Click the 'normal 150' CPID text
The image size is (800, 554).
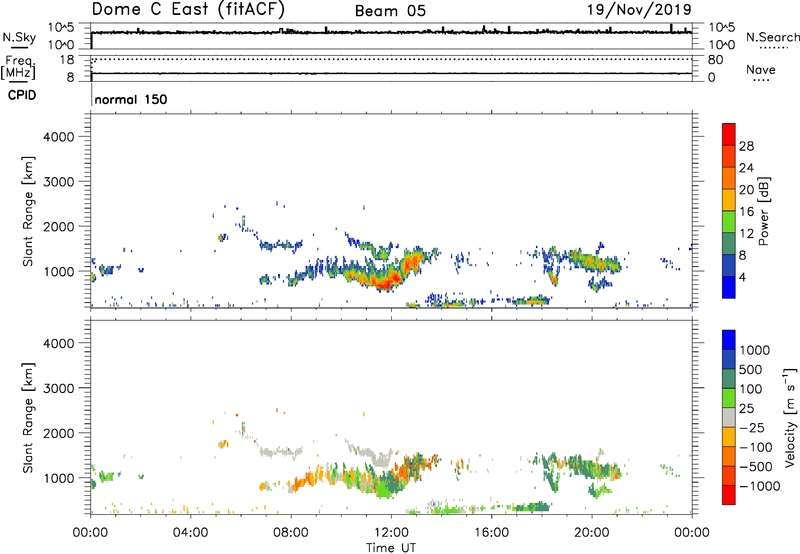tap(131, 99)
